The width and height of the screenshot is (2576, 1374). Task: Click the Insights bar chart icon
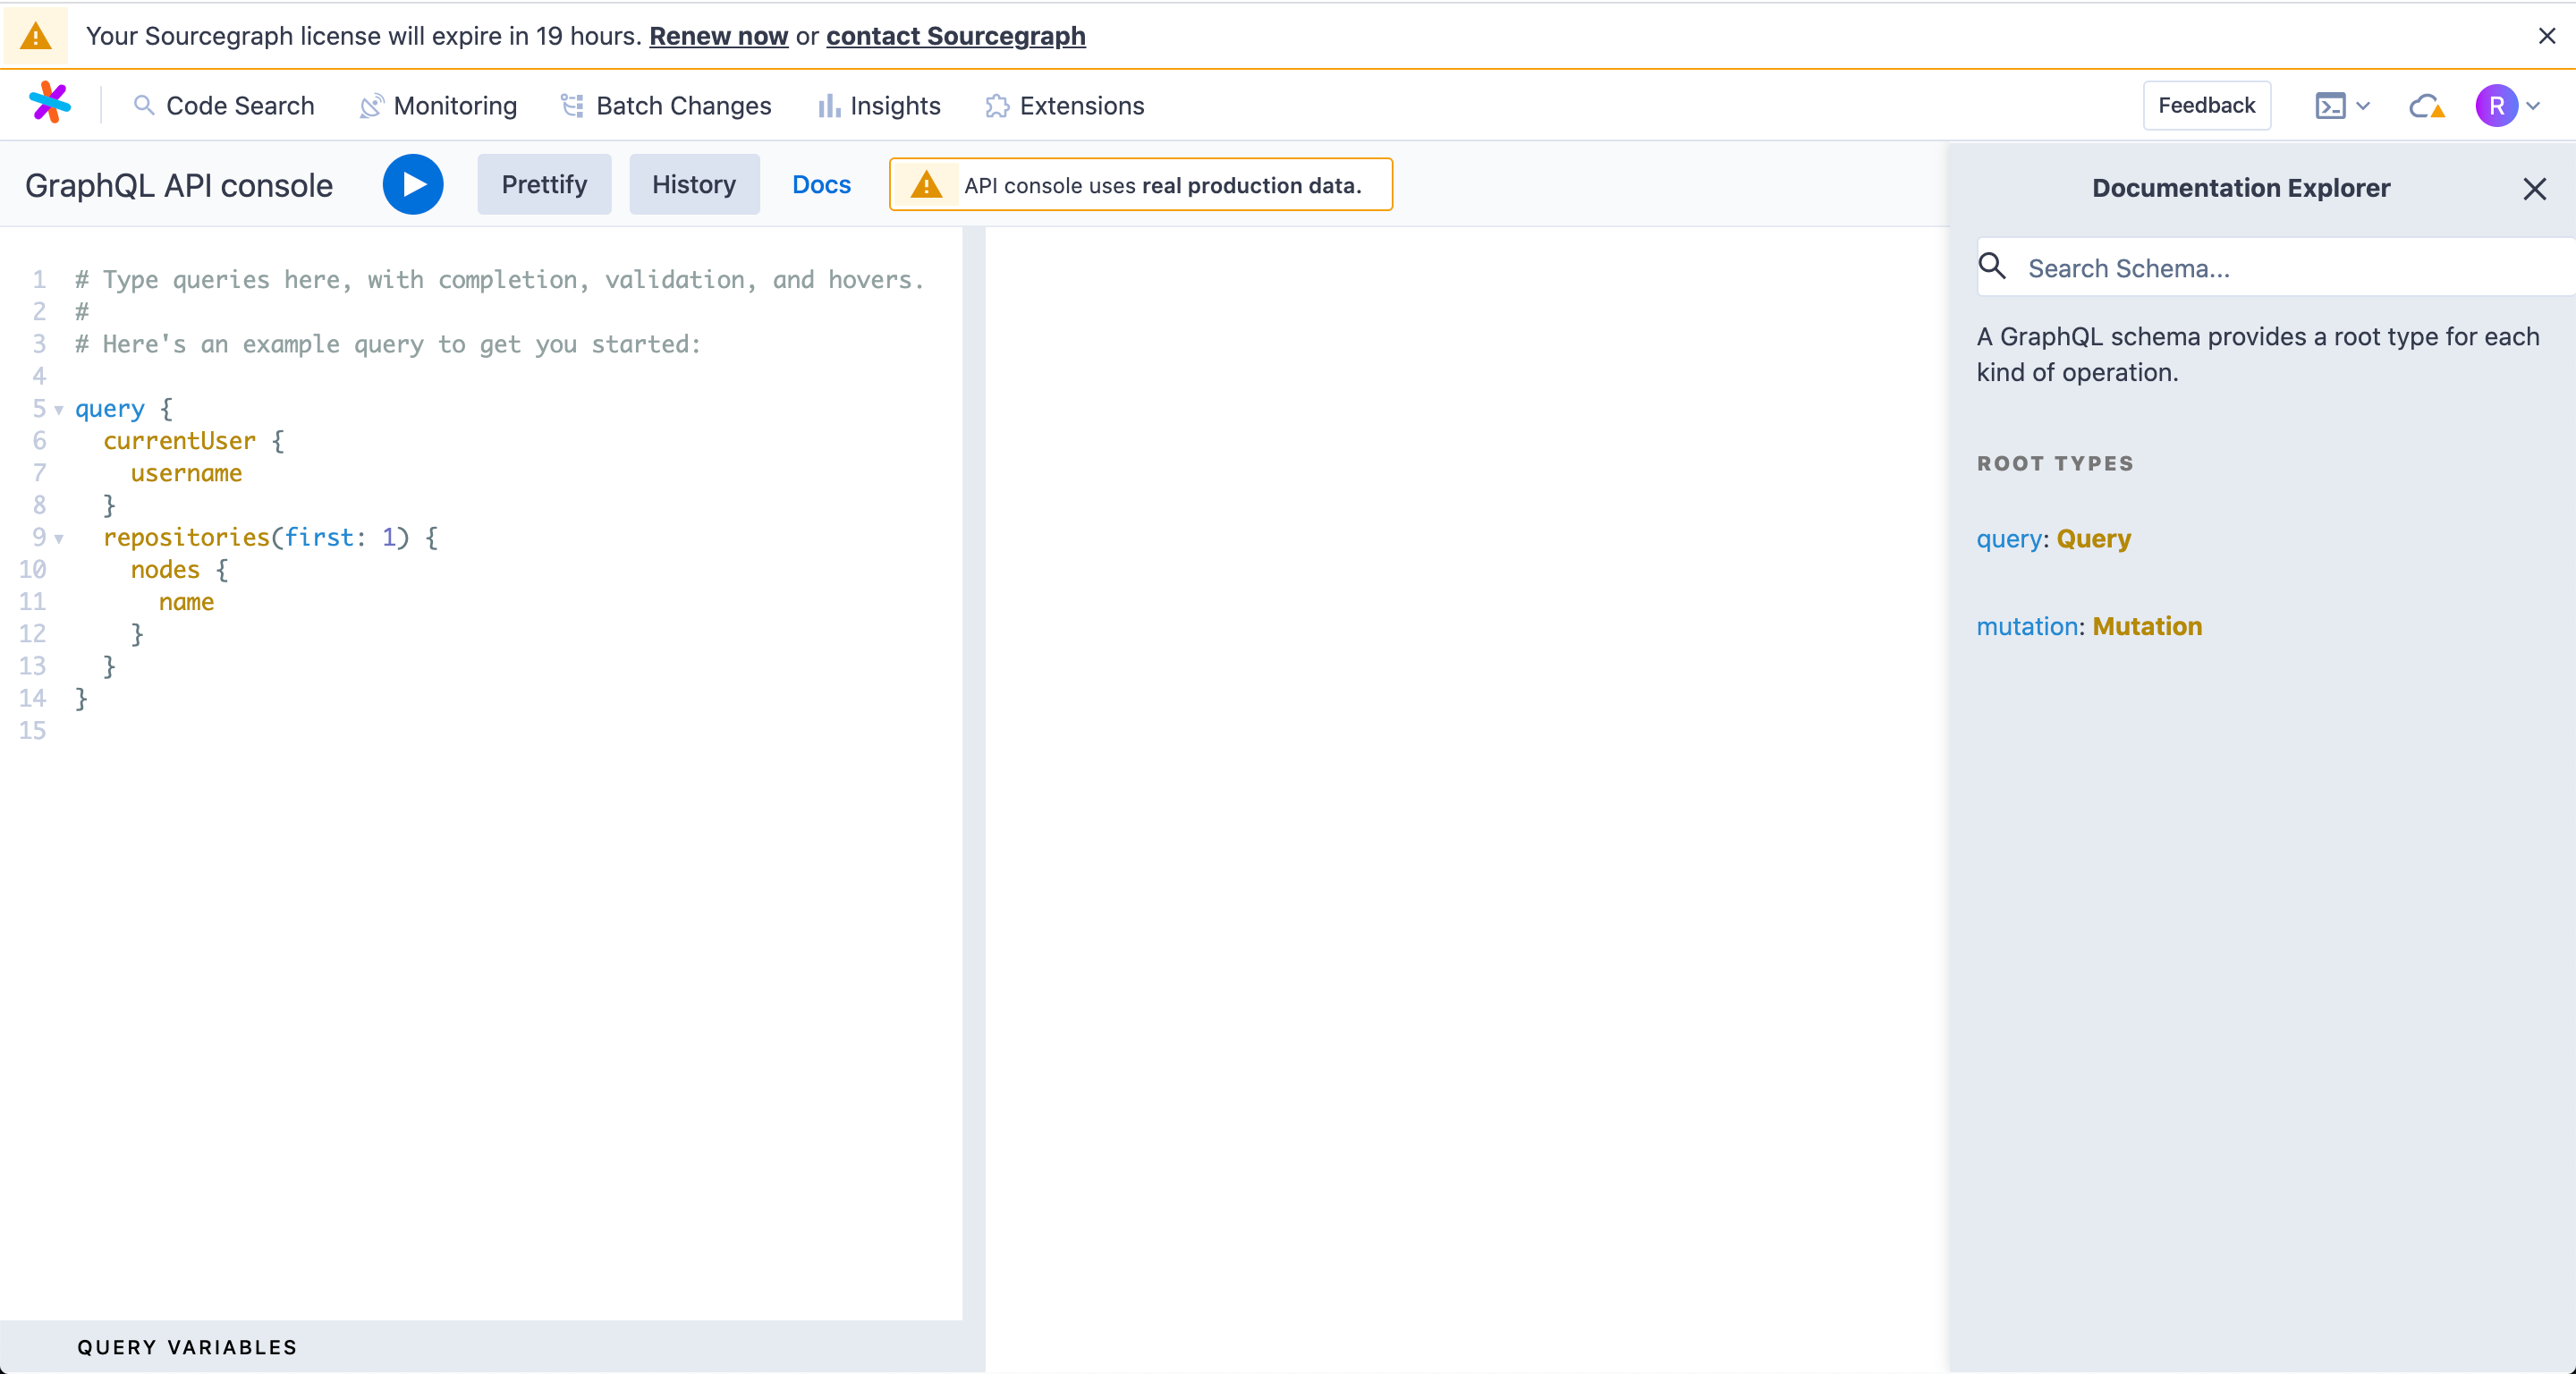point(829,106)
